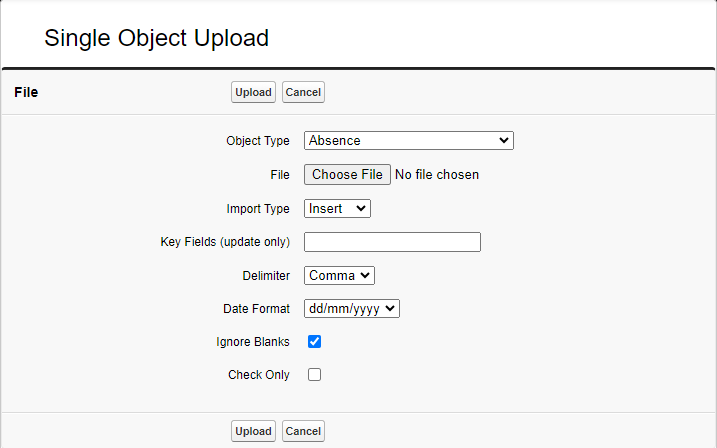Click the top Upload button
The height and width of the screenshot is (448, 717).
click(253, 92)
